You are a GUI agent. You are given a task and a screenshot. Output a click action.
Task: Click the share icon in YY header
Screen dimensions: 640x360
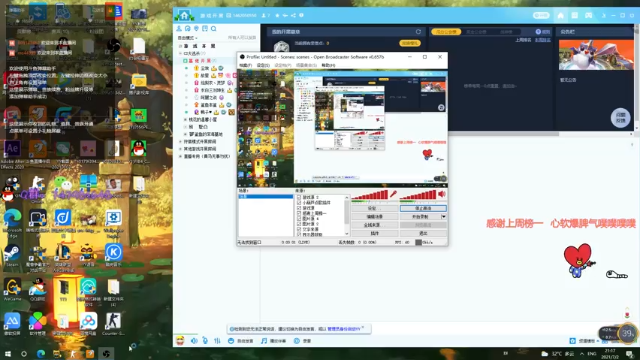coord(293,15)
